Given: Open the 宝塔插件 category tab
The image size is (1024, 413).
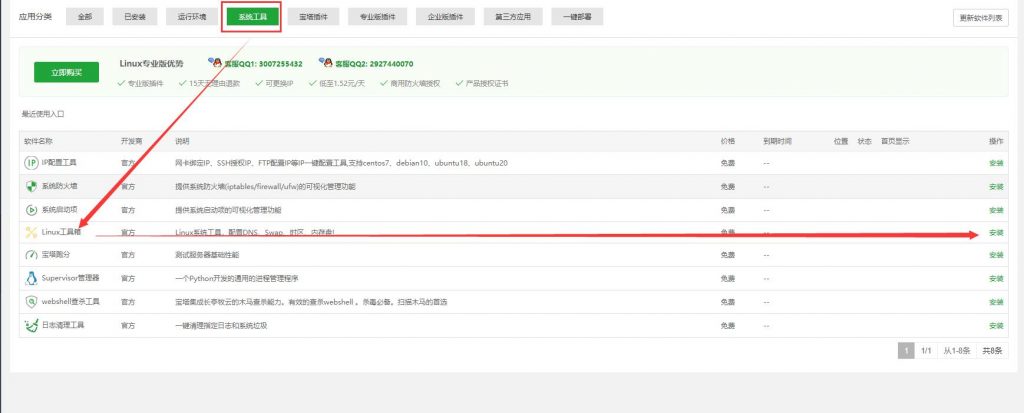Looking at the screenshot, I should (313, 18).
